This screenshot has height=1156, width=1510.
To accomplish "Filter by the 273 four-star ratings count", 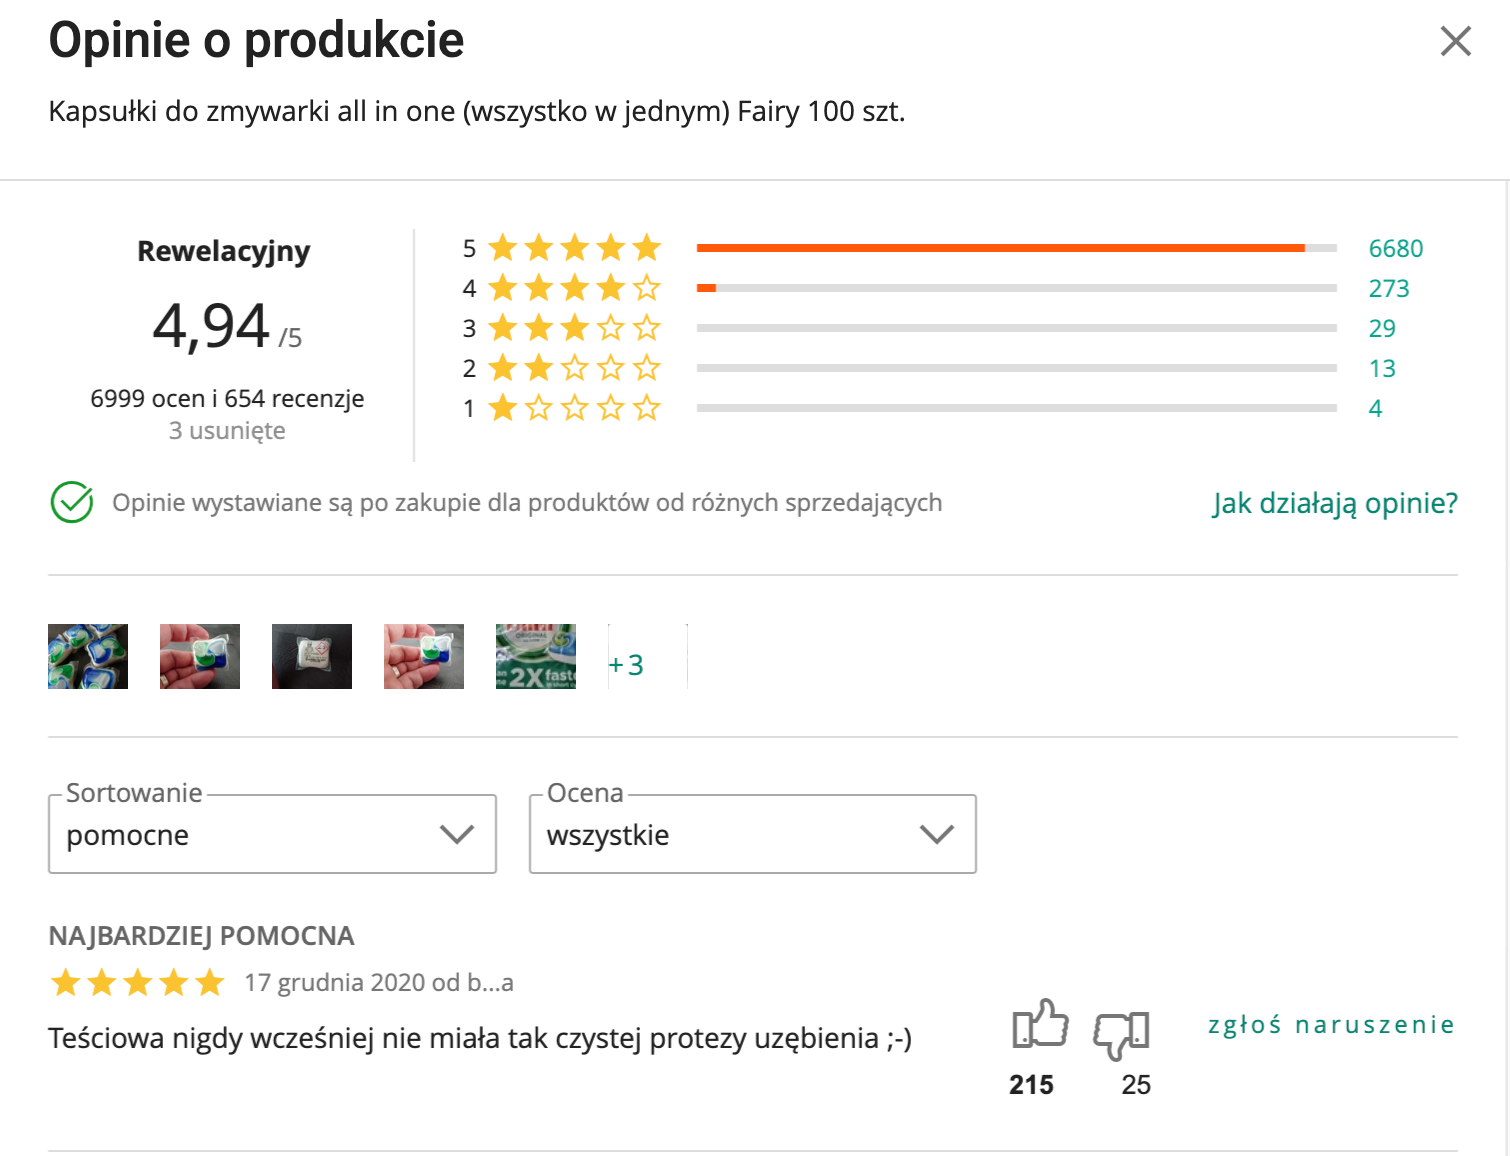I will click(x=1388, y=288).
